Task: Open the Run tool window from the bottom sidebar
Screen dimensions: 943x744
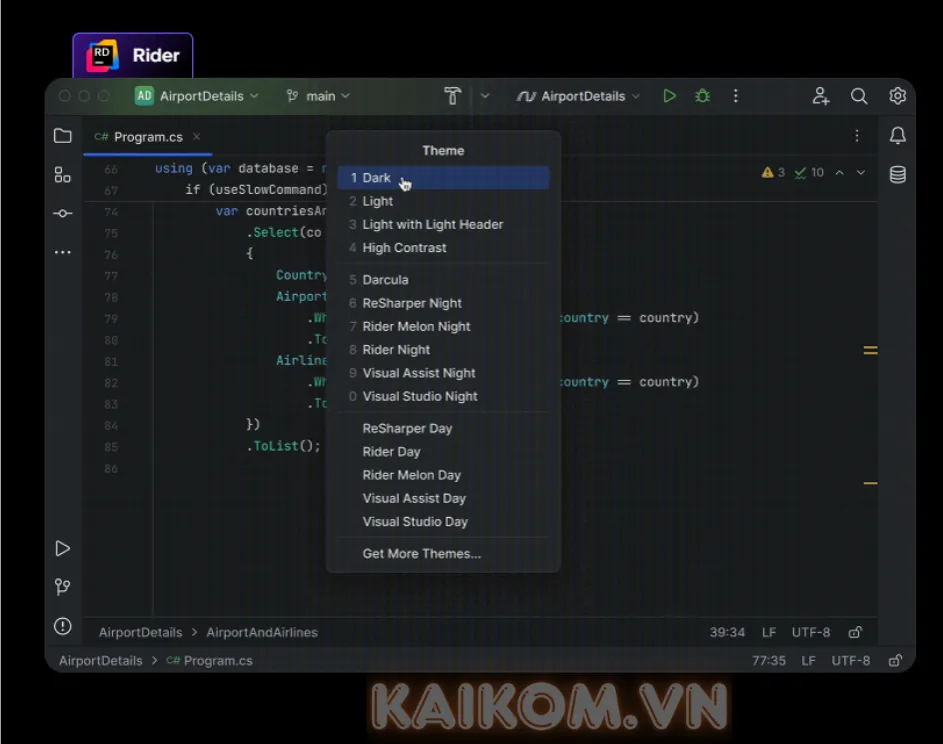Action: [62, 548]
